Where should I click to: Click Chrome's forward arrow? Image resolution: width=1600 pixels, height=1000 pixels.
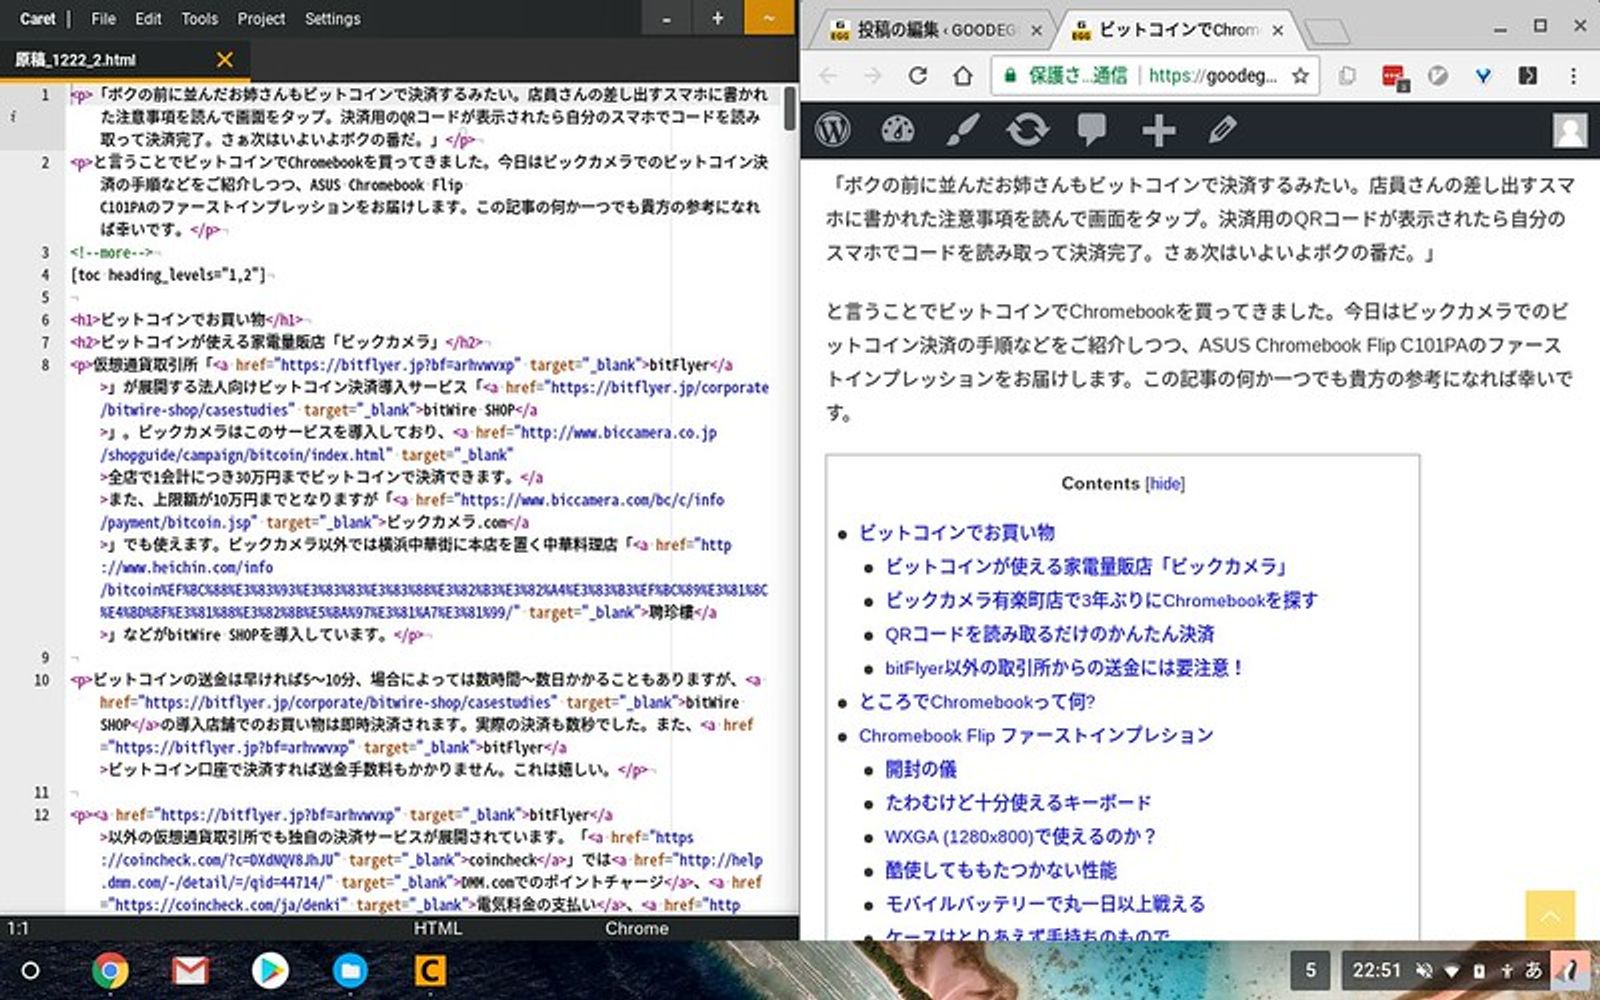(873, 75)
